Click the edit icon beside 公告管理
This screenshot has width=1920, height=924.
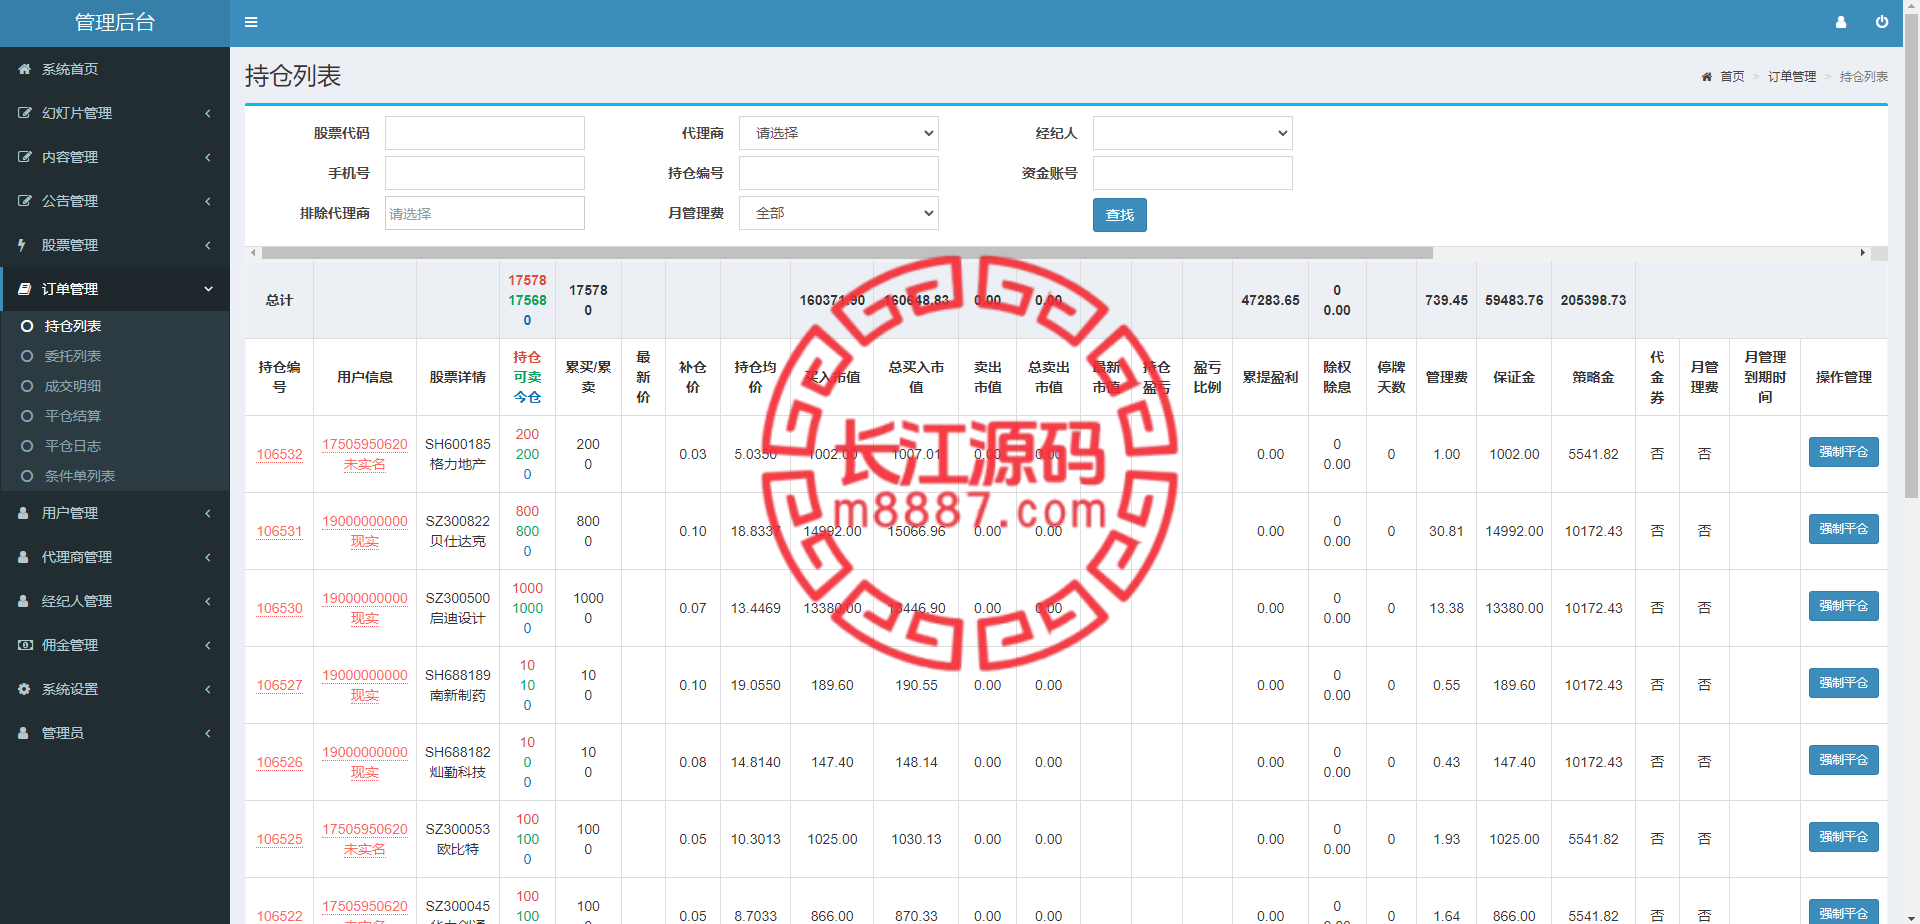point(24,201)
